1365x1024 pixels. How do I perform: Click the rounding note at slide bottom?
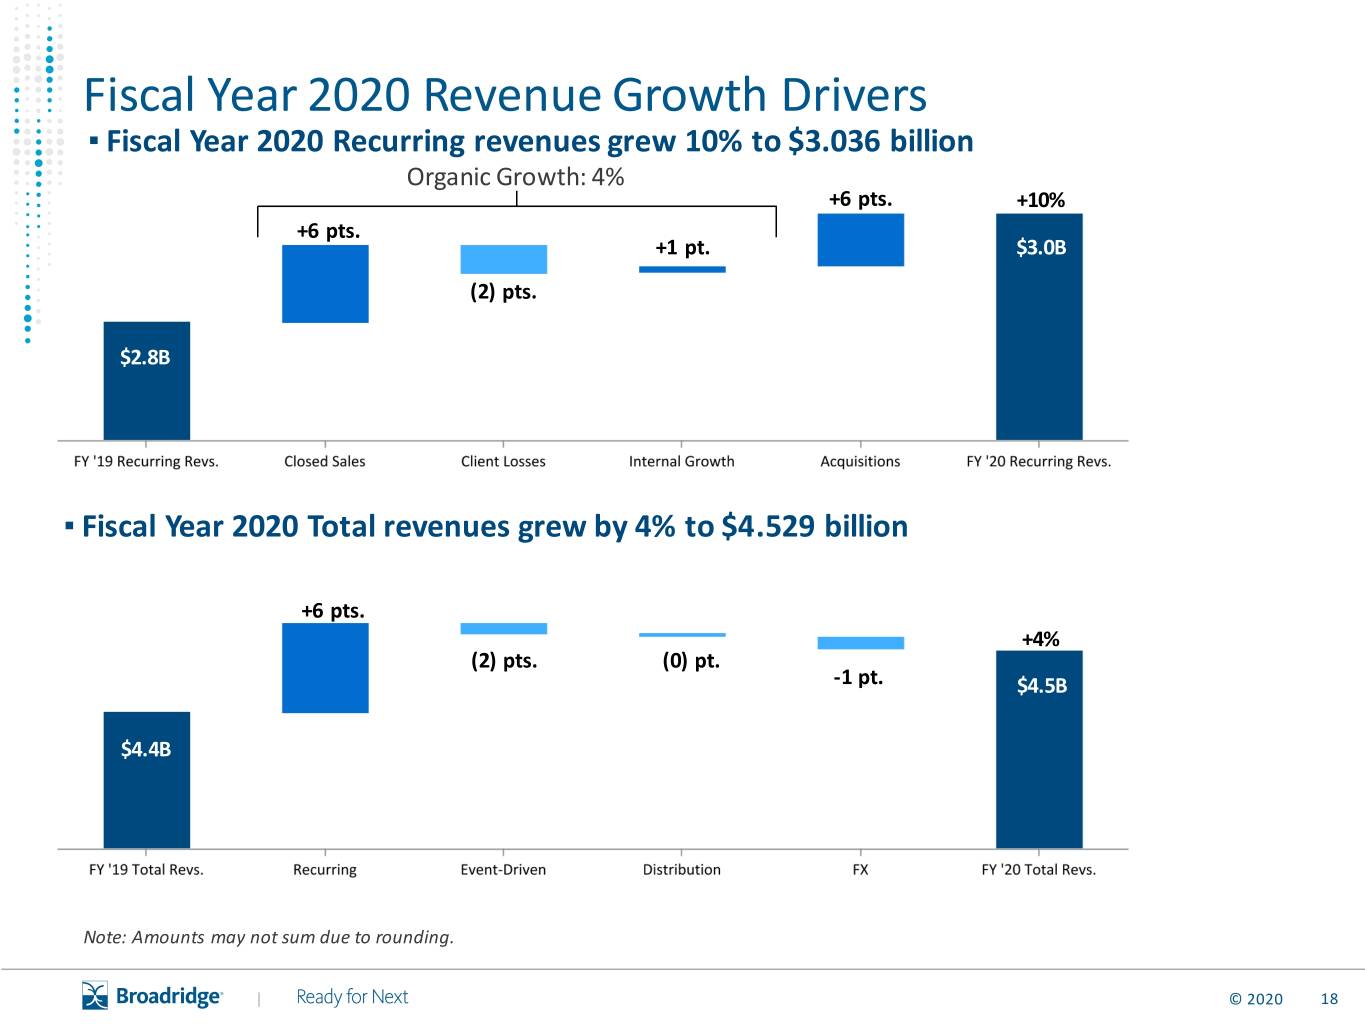(268, 937)
